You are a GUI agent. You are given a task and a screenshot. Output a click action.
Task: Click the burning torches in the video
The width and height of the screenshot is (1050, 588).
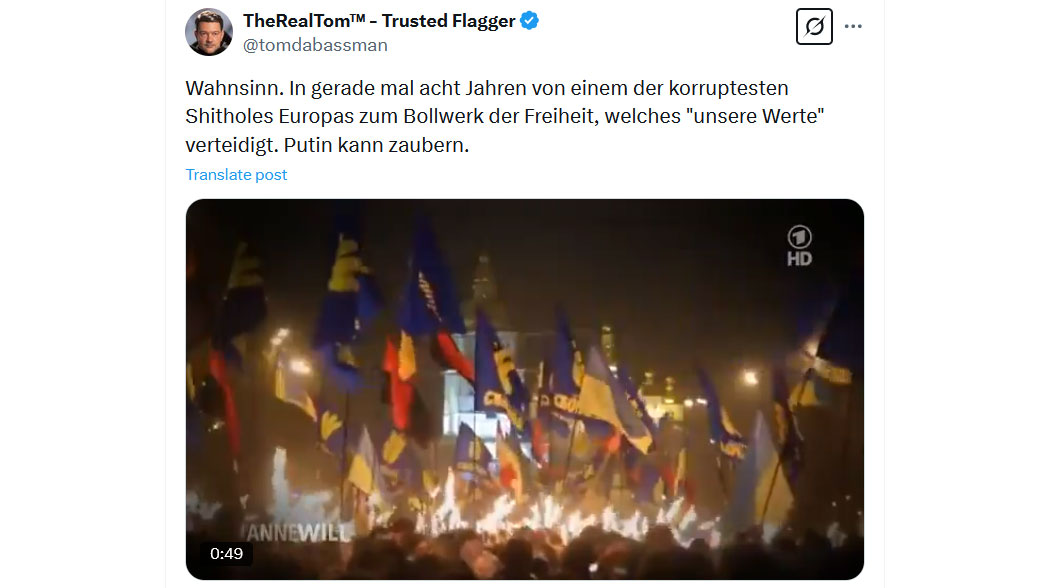tap(536, 509)
